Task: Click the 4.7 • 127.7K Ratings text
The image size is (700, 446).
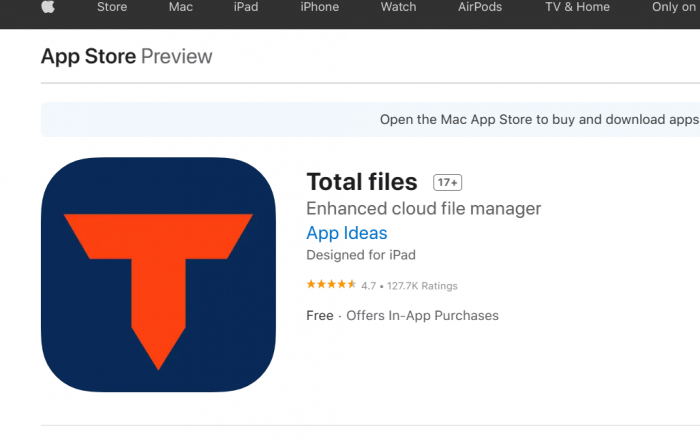Action: click(x=409, y=286)
